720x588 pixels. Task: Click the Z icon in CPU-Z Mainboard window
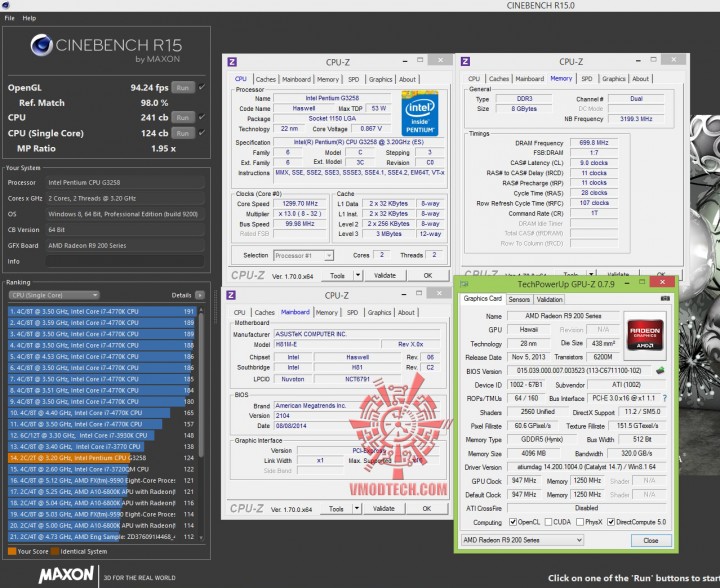point(231,295)
